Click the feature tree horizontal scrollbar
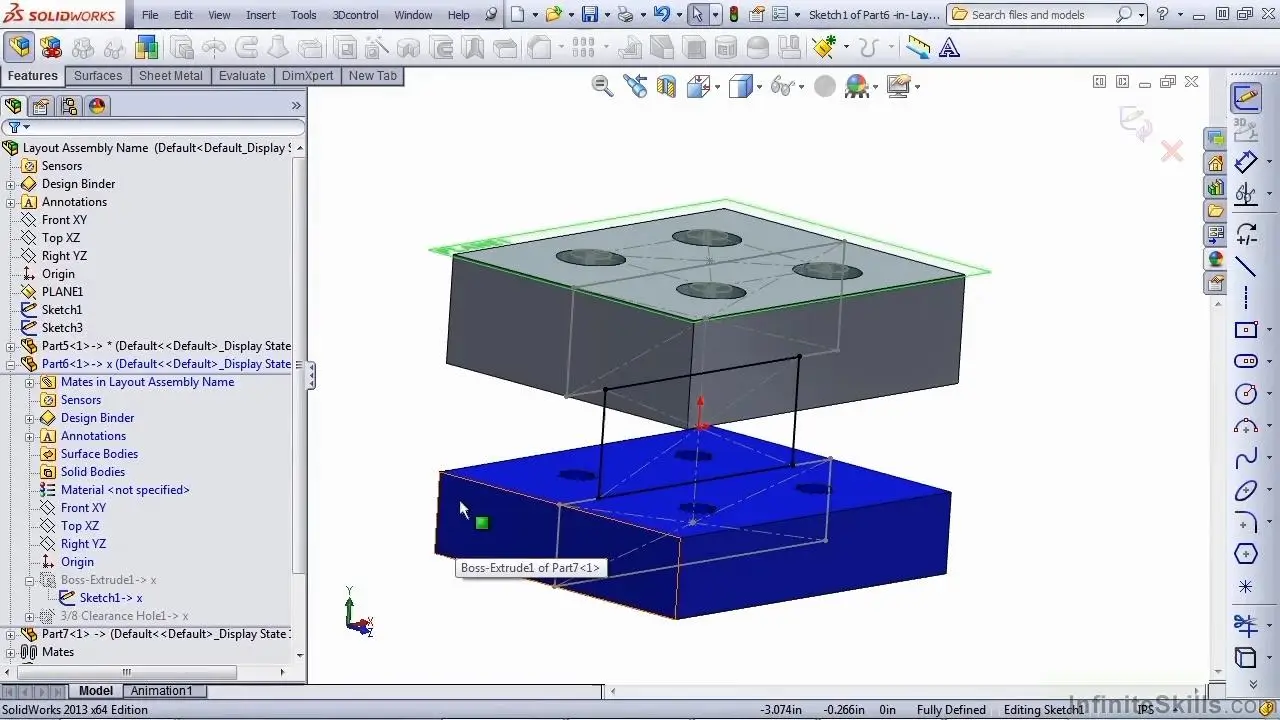 pyautogui.click(x=126, y=672)
